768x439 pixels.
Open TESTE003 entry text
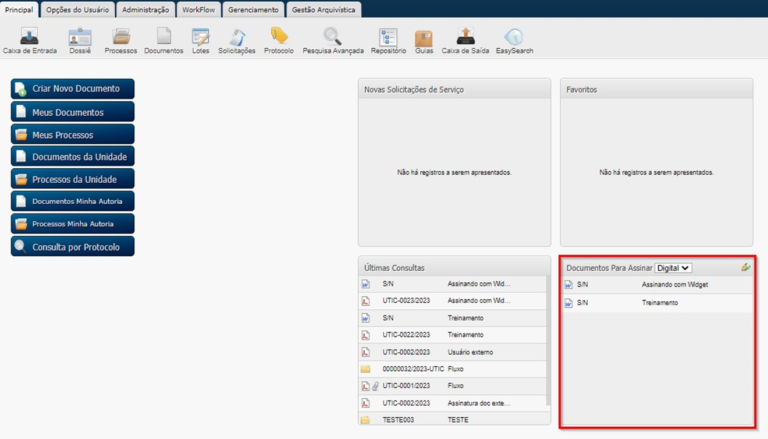(398, 420)
